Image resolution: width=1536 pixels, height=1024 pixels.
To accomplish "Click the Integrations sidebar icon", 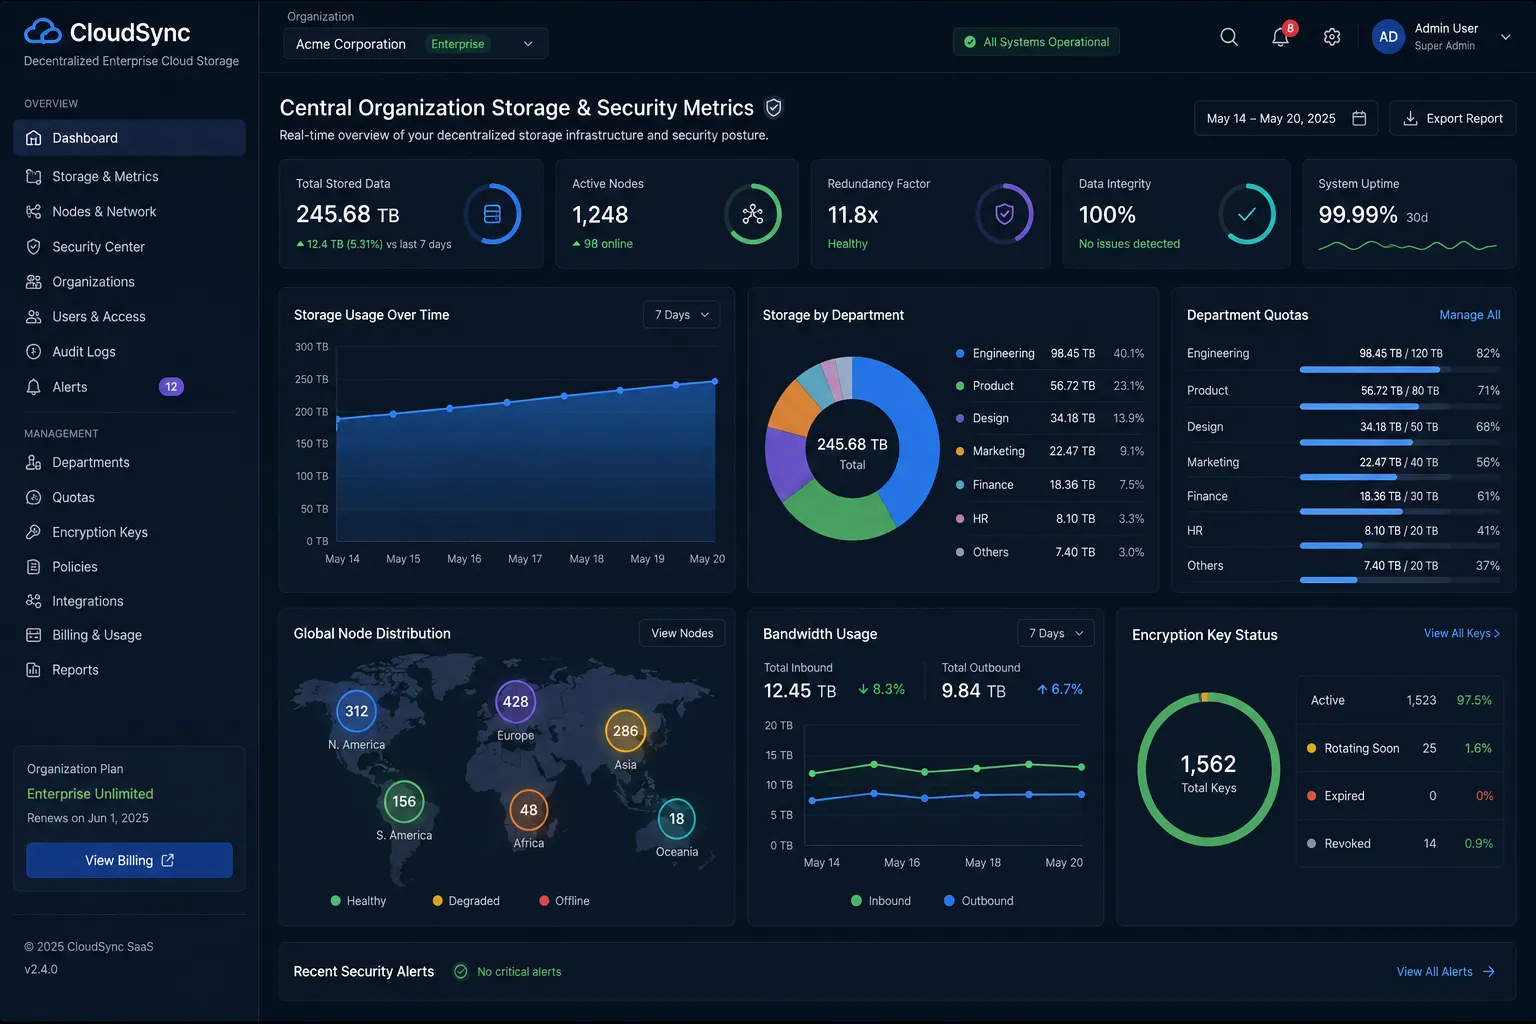I will click(33, 601).
